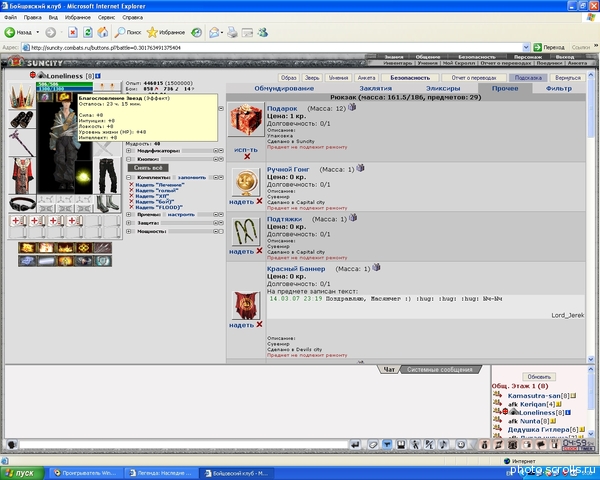Image resolution: width=600 pixels, height=480 pixels.
Task: Click исп-ть under Подарок
Action: (246, 150)
